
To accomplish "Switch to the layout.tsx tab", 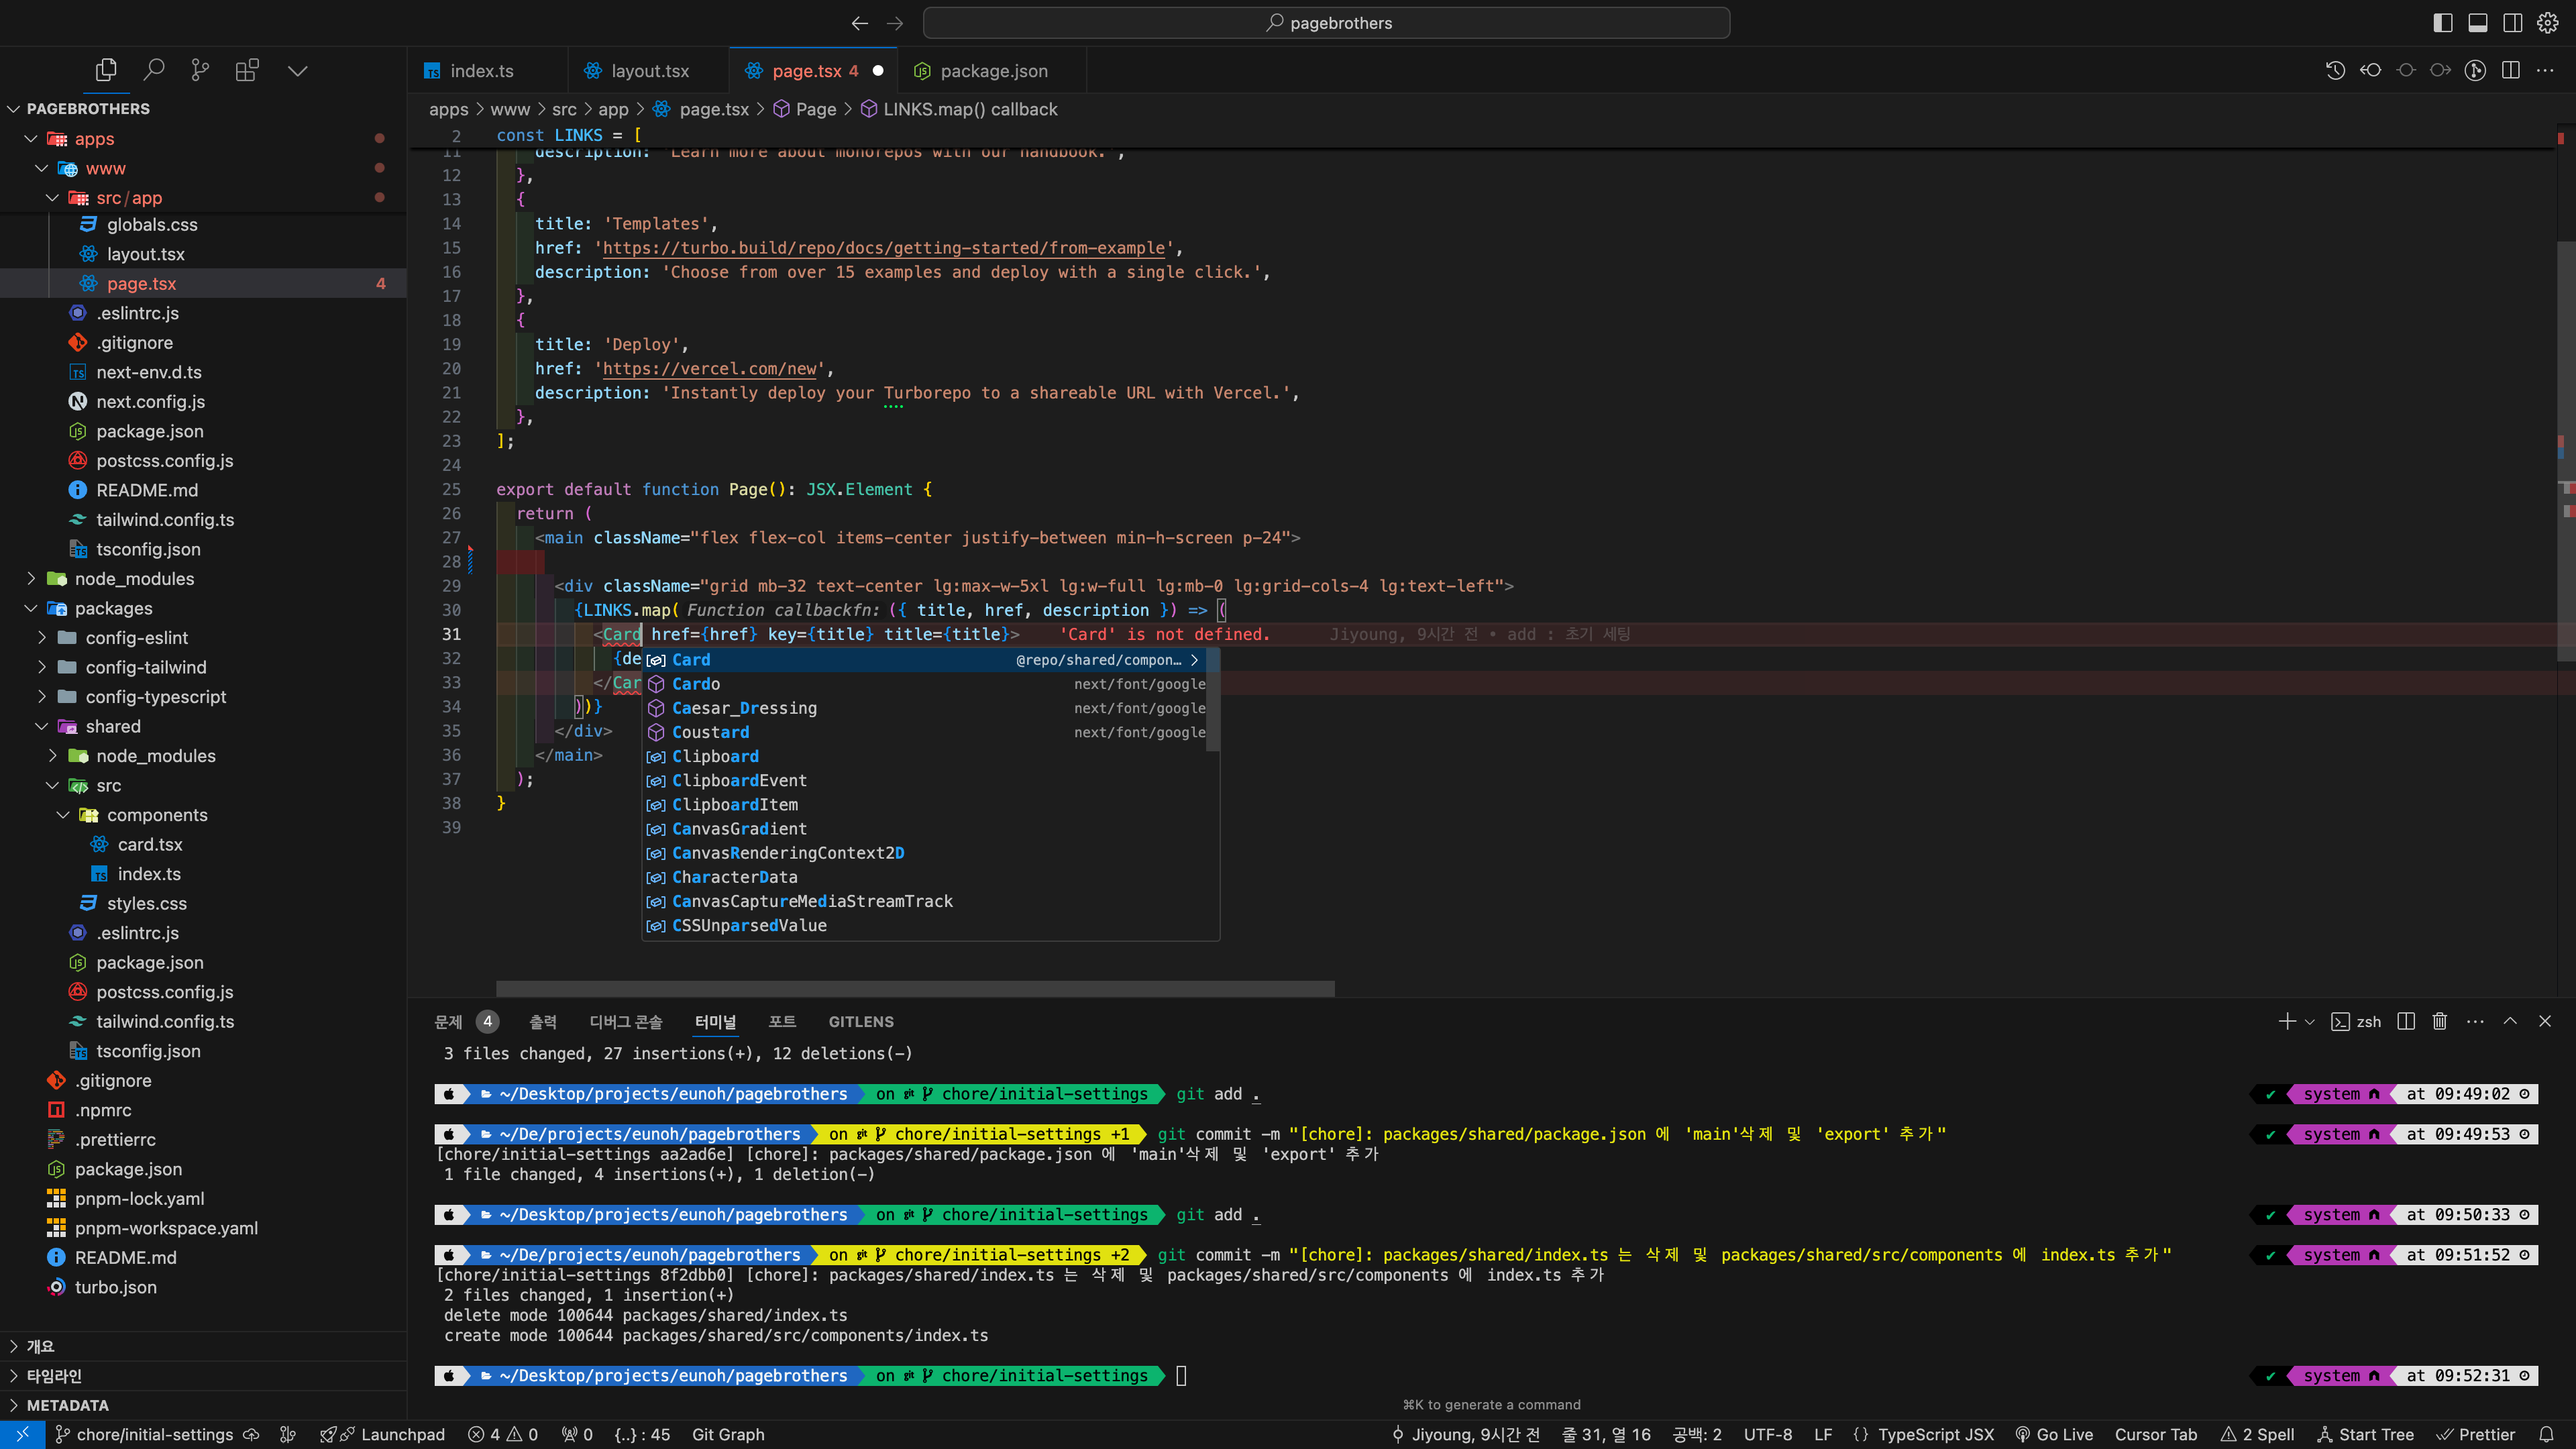I will click(649, 70).
